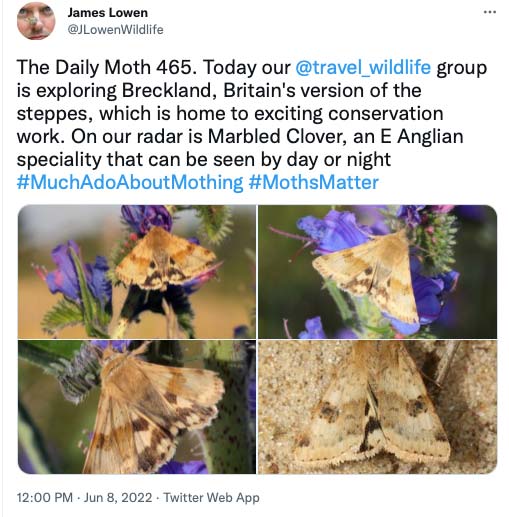Select the phrase 'The Daily Moth 465'
The height and width of the screenshot is (517, 509).
coord(104,67)
